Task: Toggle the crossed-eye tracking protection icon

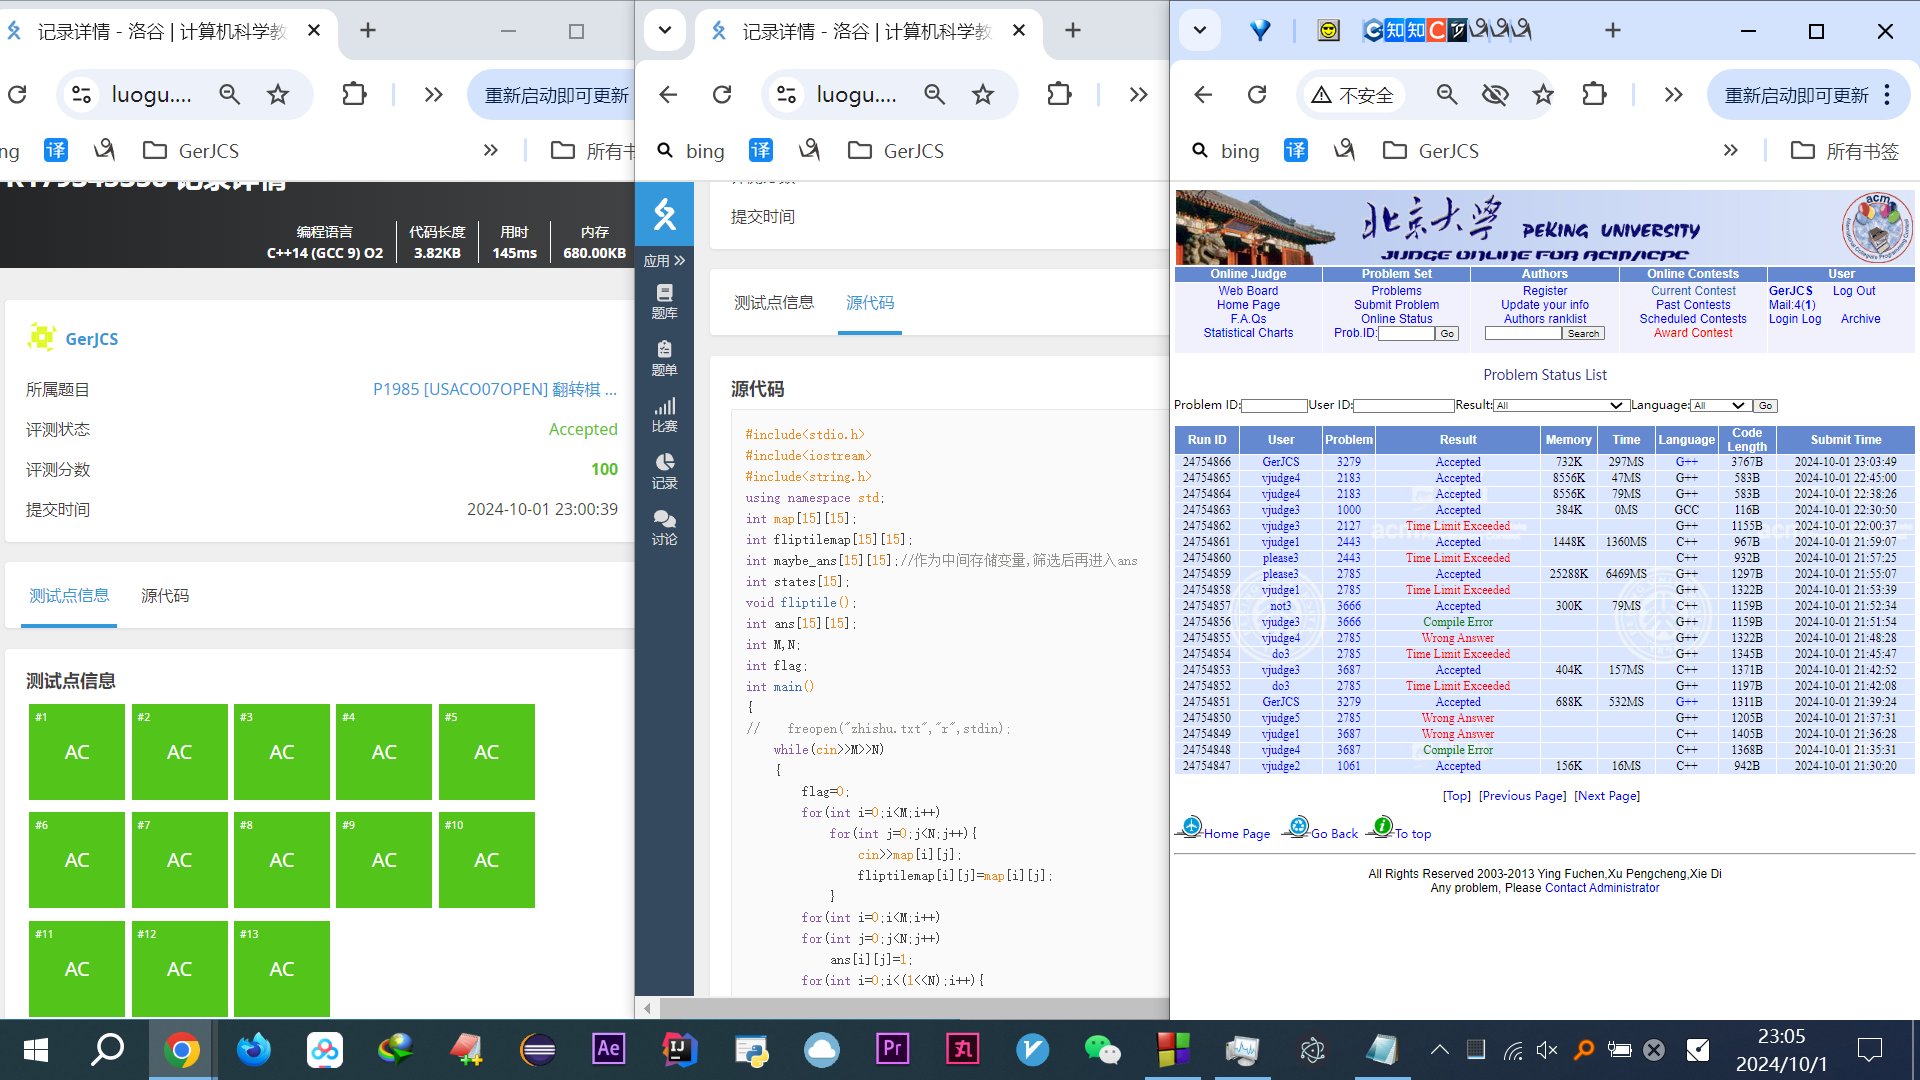Action: (1495, 95)
